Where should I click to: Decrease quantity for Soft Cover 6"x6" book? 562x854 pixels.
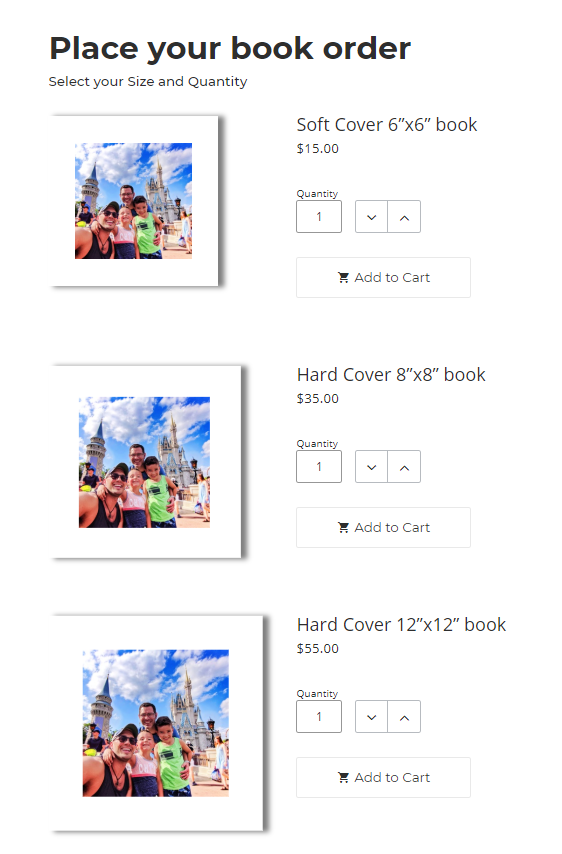pos(371,217)
